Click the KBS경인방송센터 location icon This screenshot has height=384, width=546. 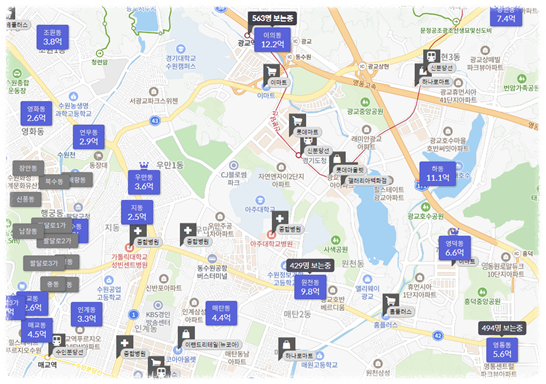click(158, 305)
